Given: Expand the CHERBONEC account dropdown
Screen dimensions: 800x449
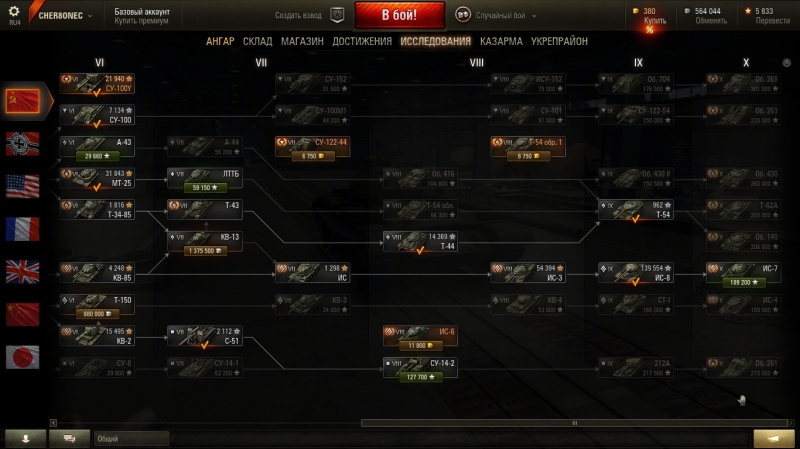Looking at the screenshot, I should (65, 15).
